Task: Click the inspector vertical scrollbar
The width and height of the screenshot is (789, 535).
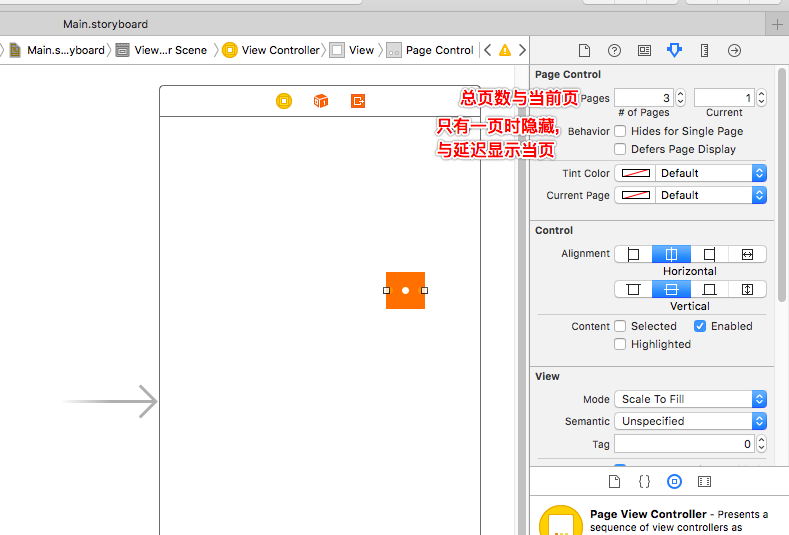Action: (781, 184)
